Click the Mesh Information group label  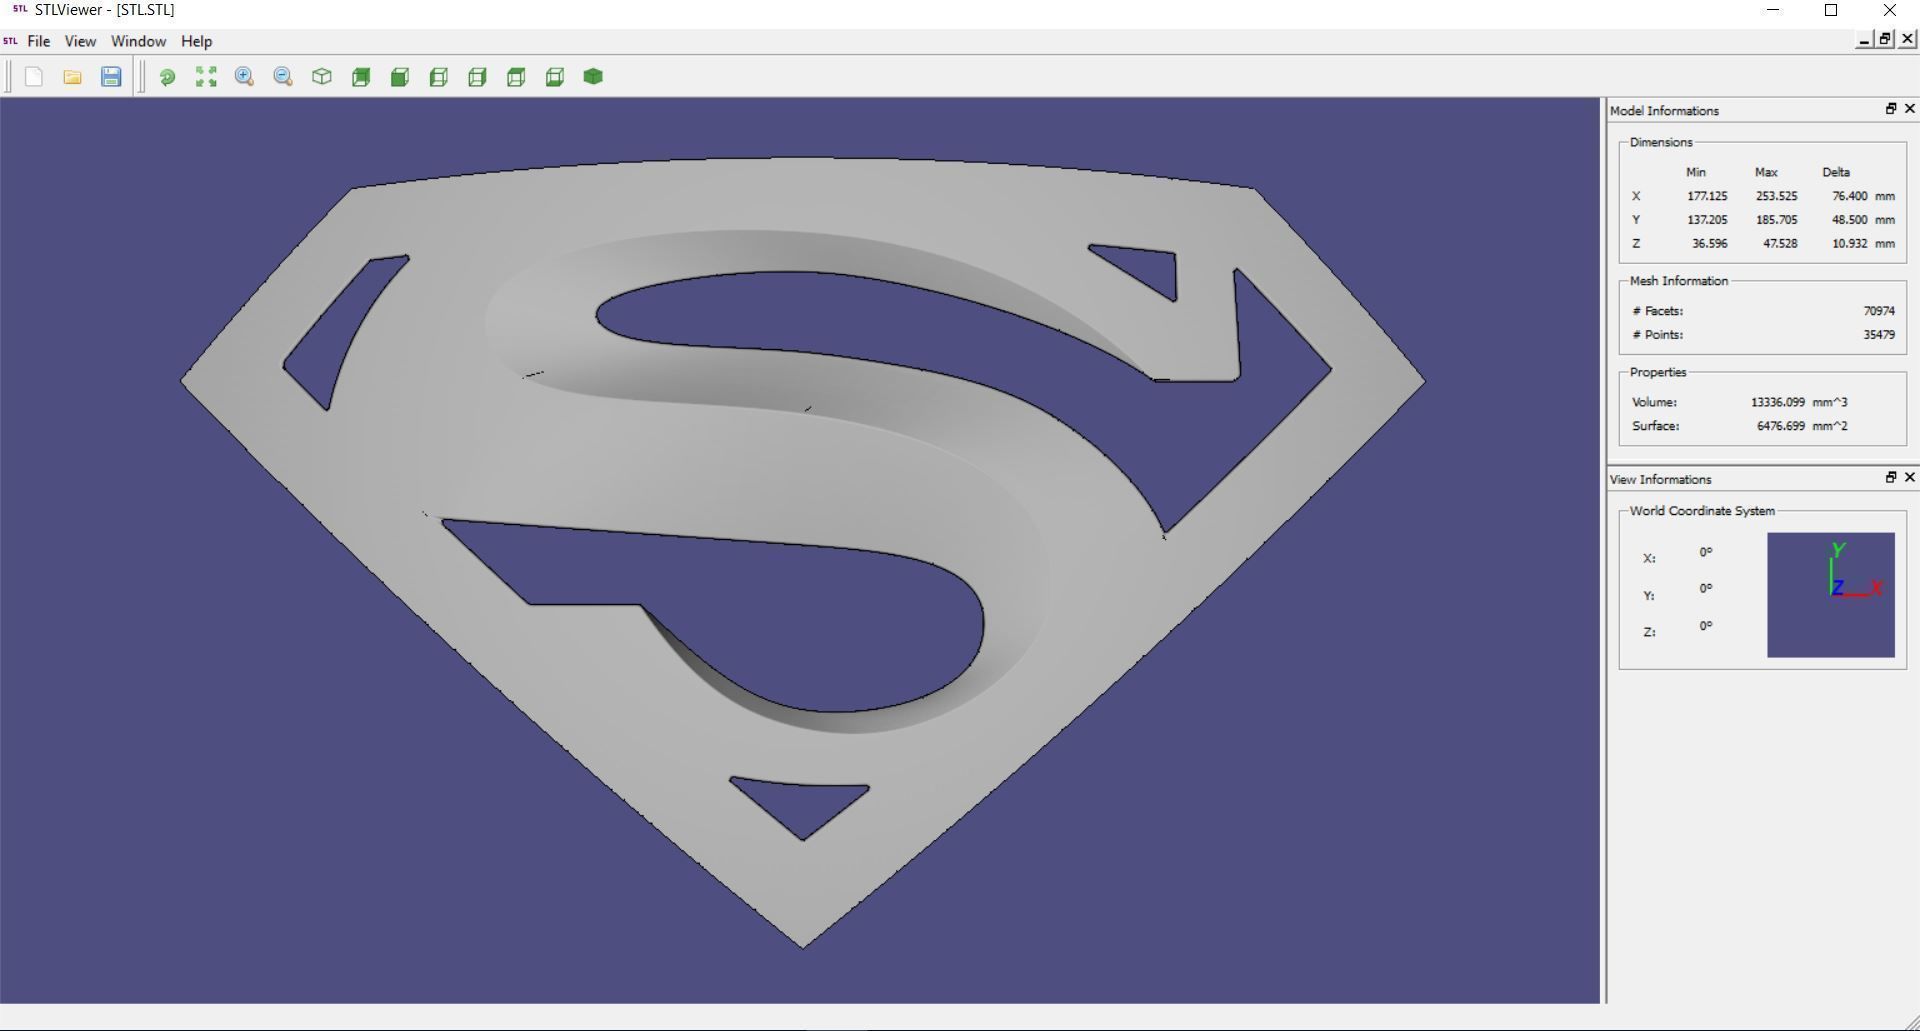pos(1679,281)
